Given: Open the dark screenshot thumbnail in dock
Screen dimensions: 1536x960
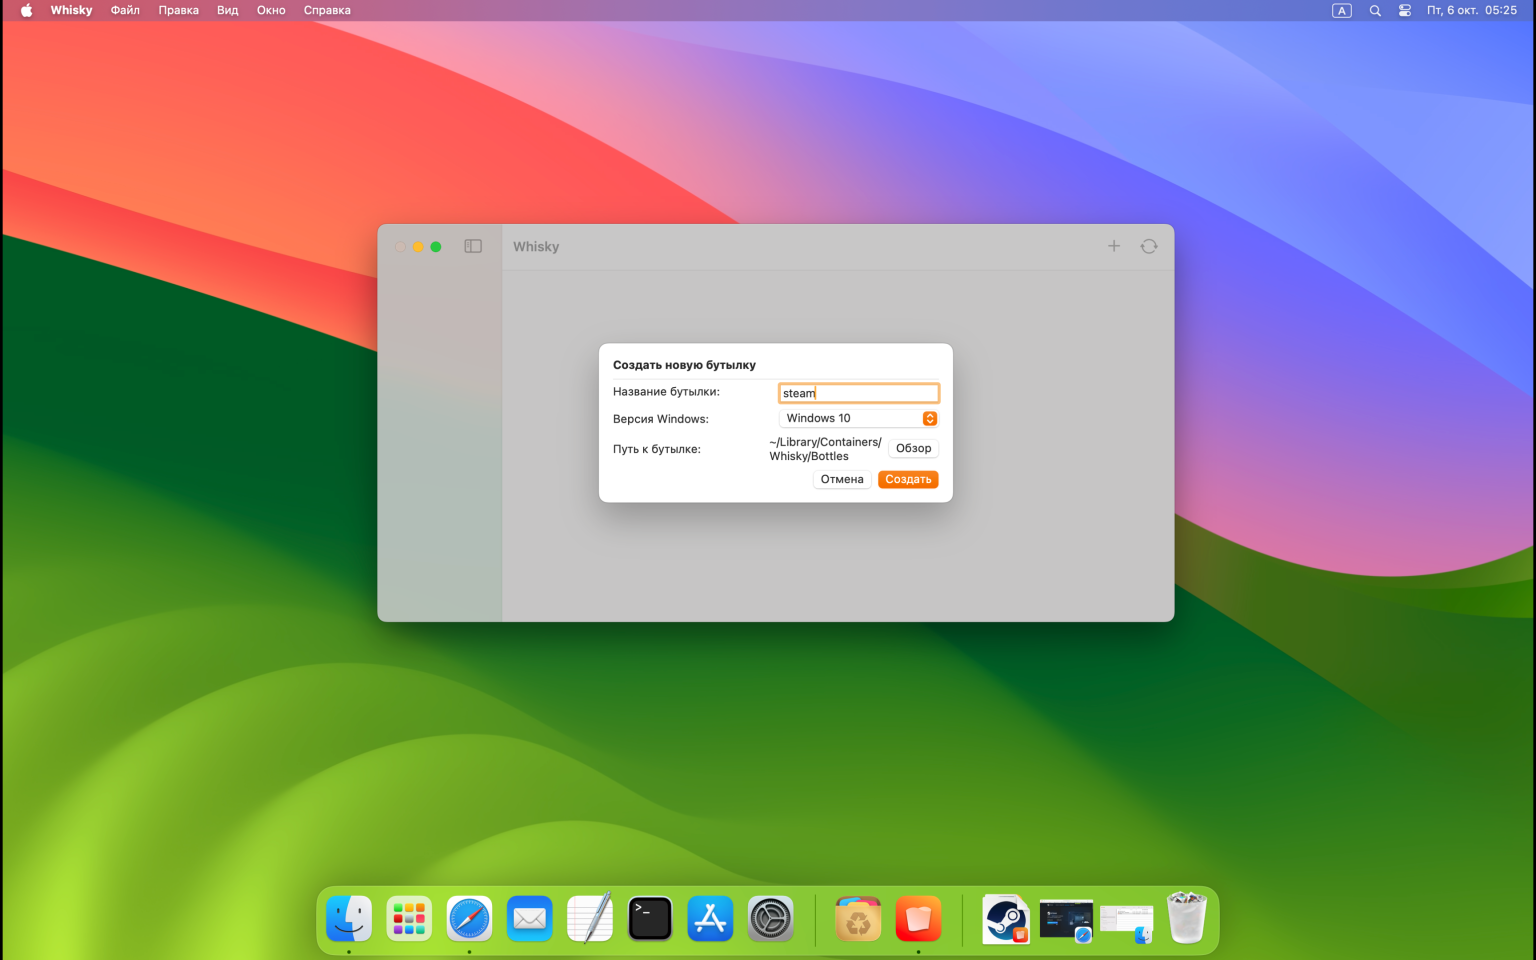Looking at the screenshot, I should tap(1066, 920).
